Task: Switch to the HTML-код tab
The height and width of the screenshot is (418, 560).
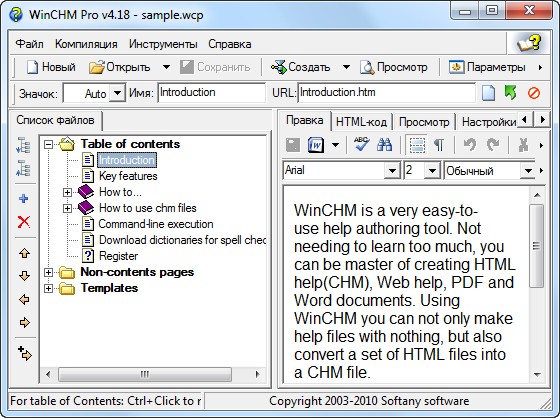Action: point(361,122)
